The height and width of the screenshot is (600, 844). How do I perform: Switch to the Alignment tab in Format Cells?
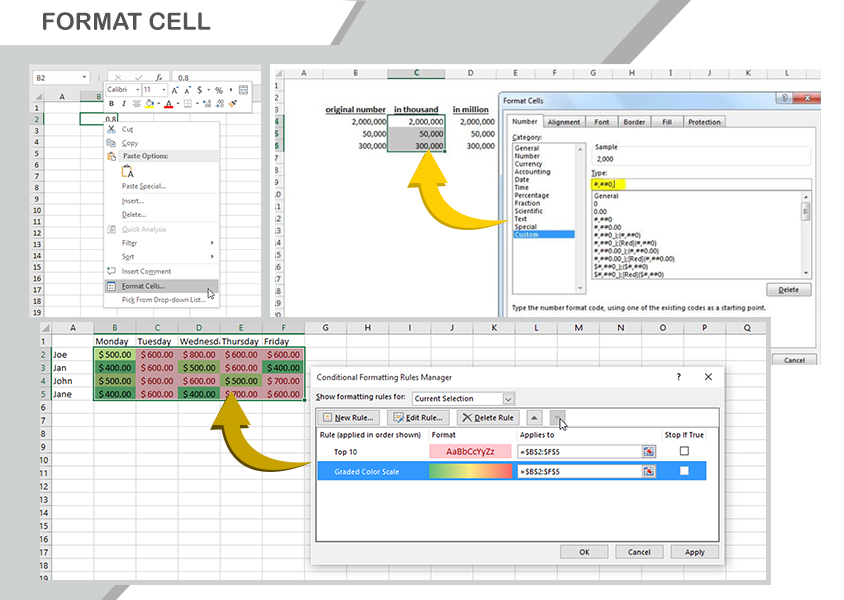[564, 122]
